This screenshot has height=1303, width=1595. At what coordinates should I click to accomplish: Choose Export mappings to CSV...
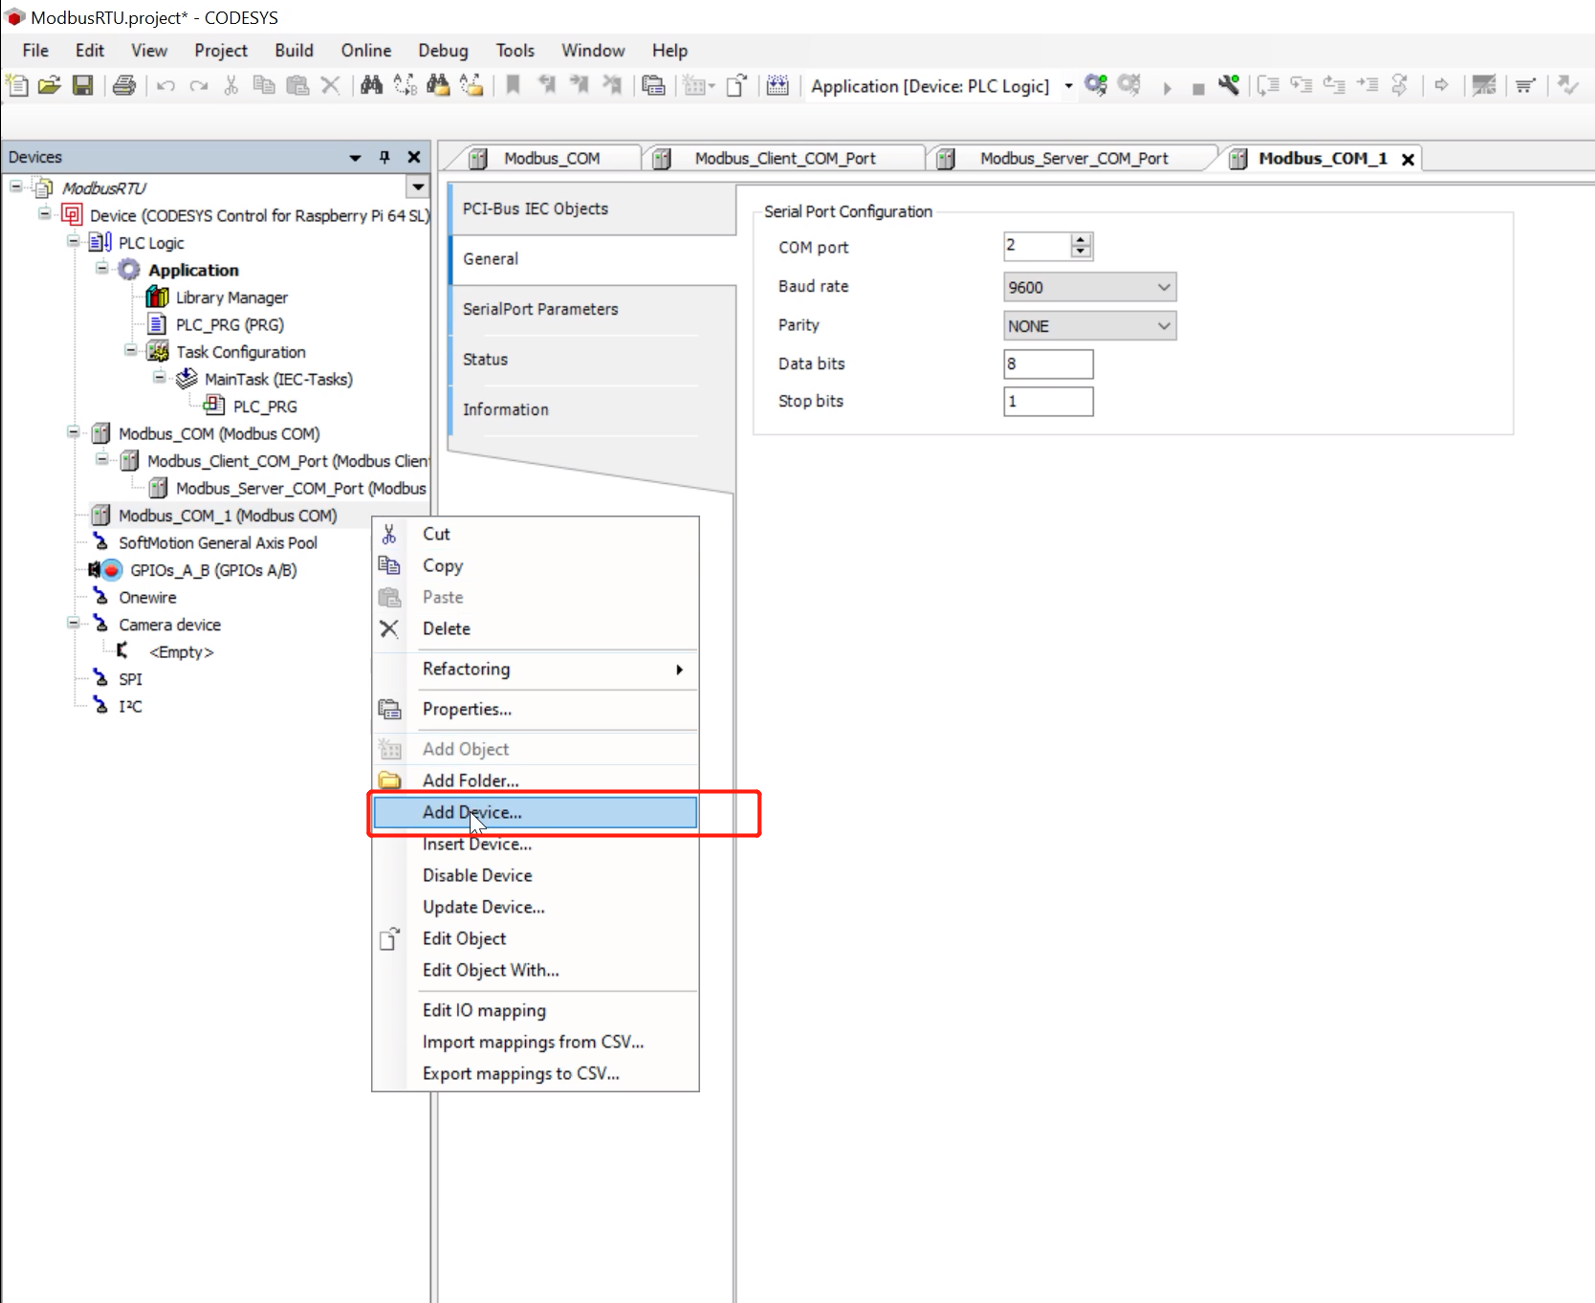[535, 1074]
